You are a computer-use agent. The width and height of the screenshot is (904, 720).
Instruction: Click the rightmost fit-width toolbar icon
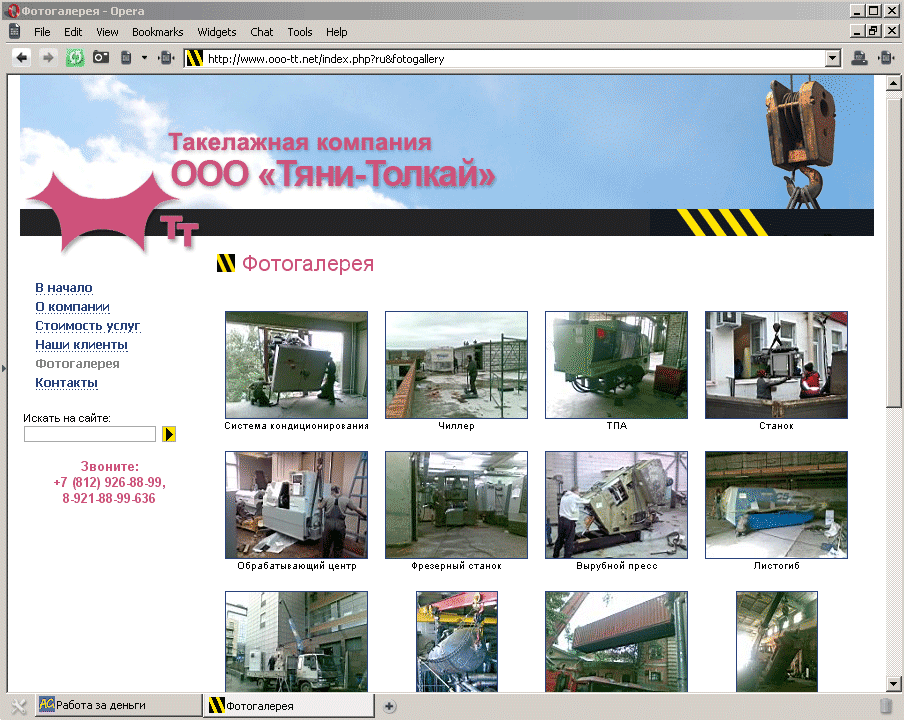point(886,58)
